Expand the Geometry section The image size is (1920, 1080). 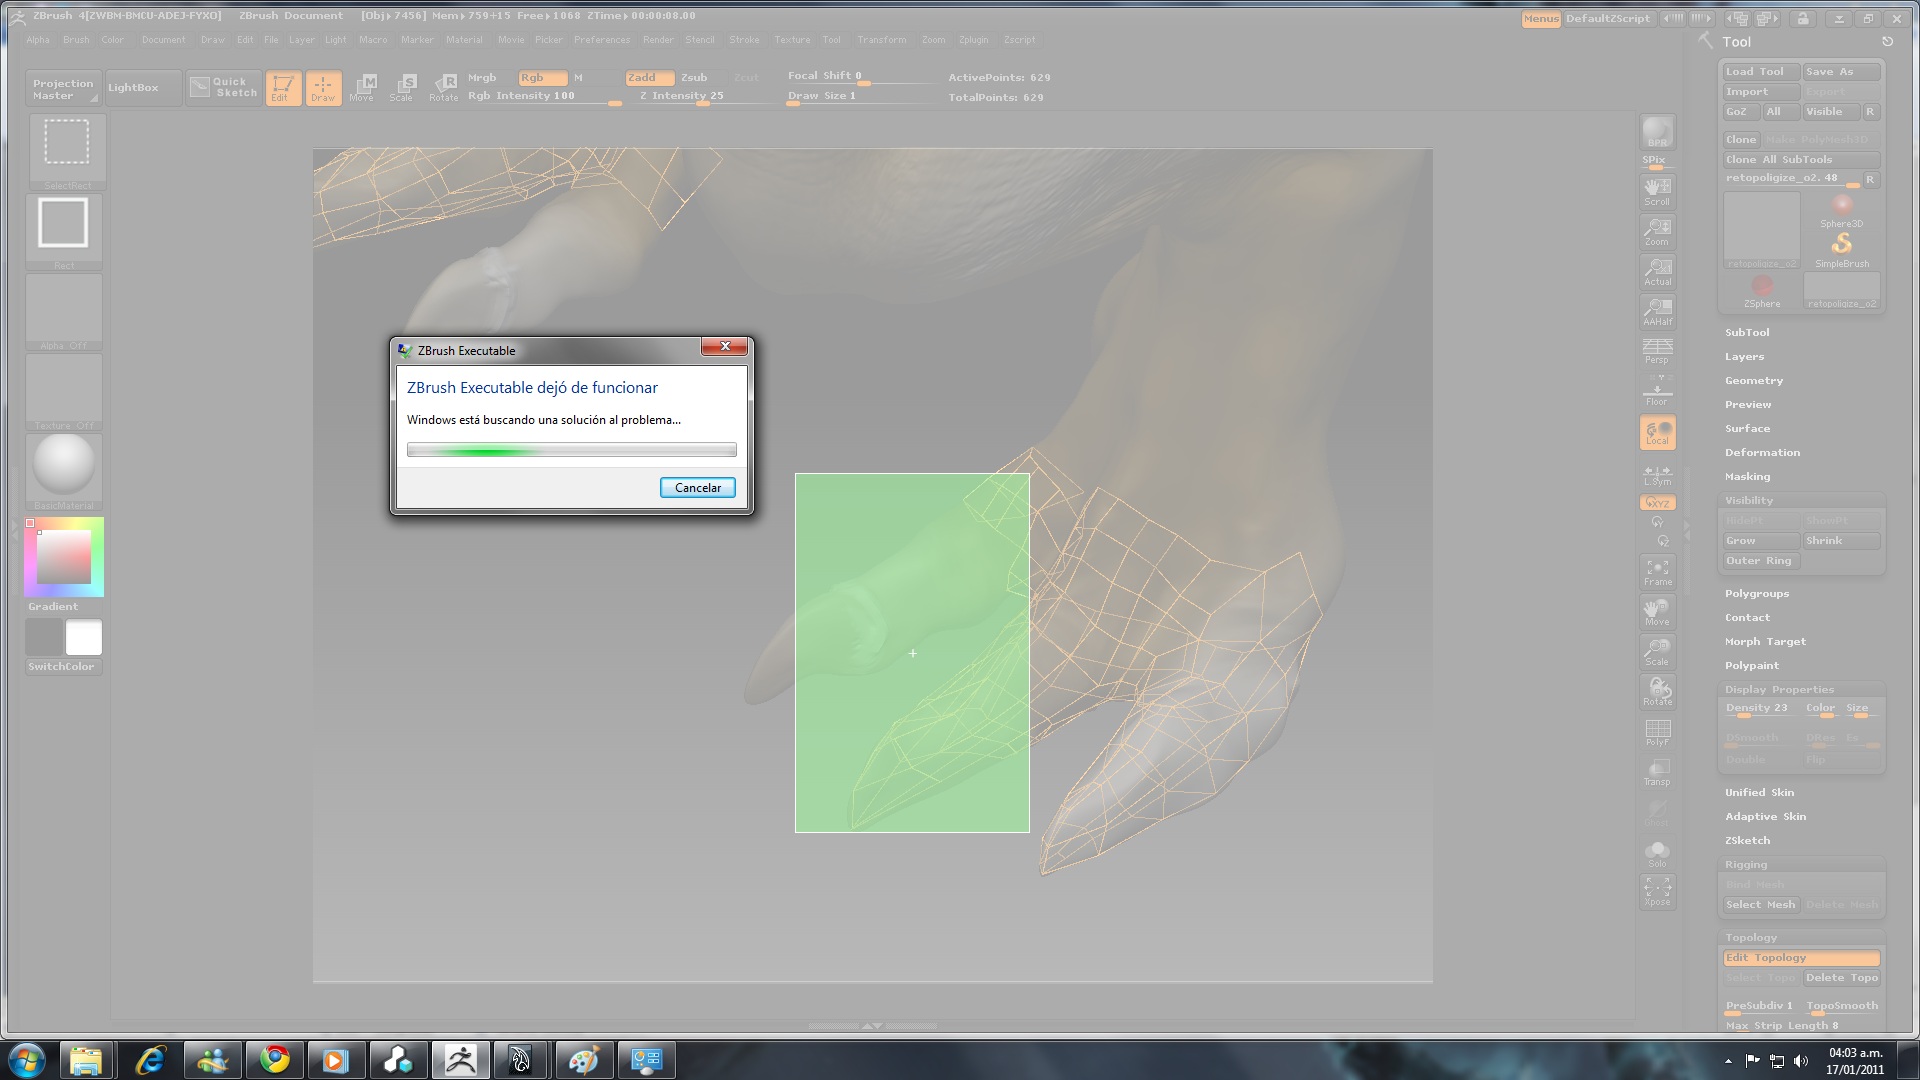[x=1753, y=381]
